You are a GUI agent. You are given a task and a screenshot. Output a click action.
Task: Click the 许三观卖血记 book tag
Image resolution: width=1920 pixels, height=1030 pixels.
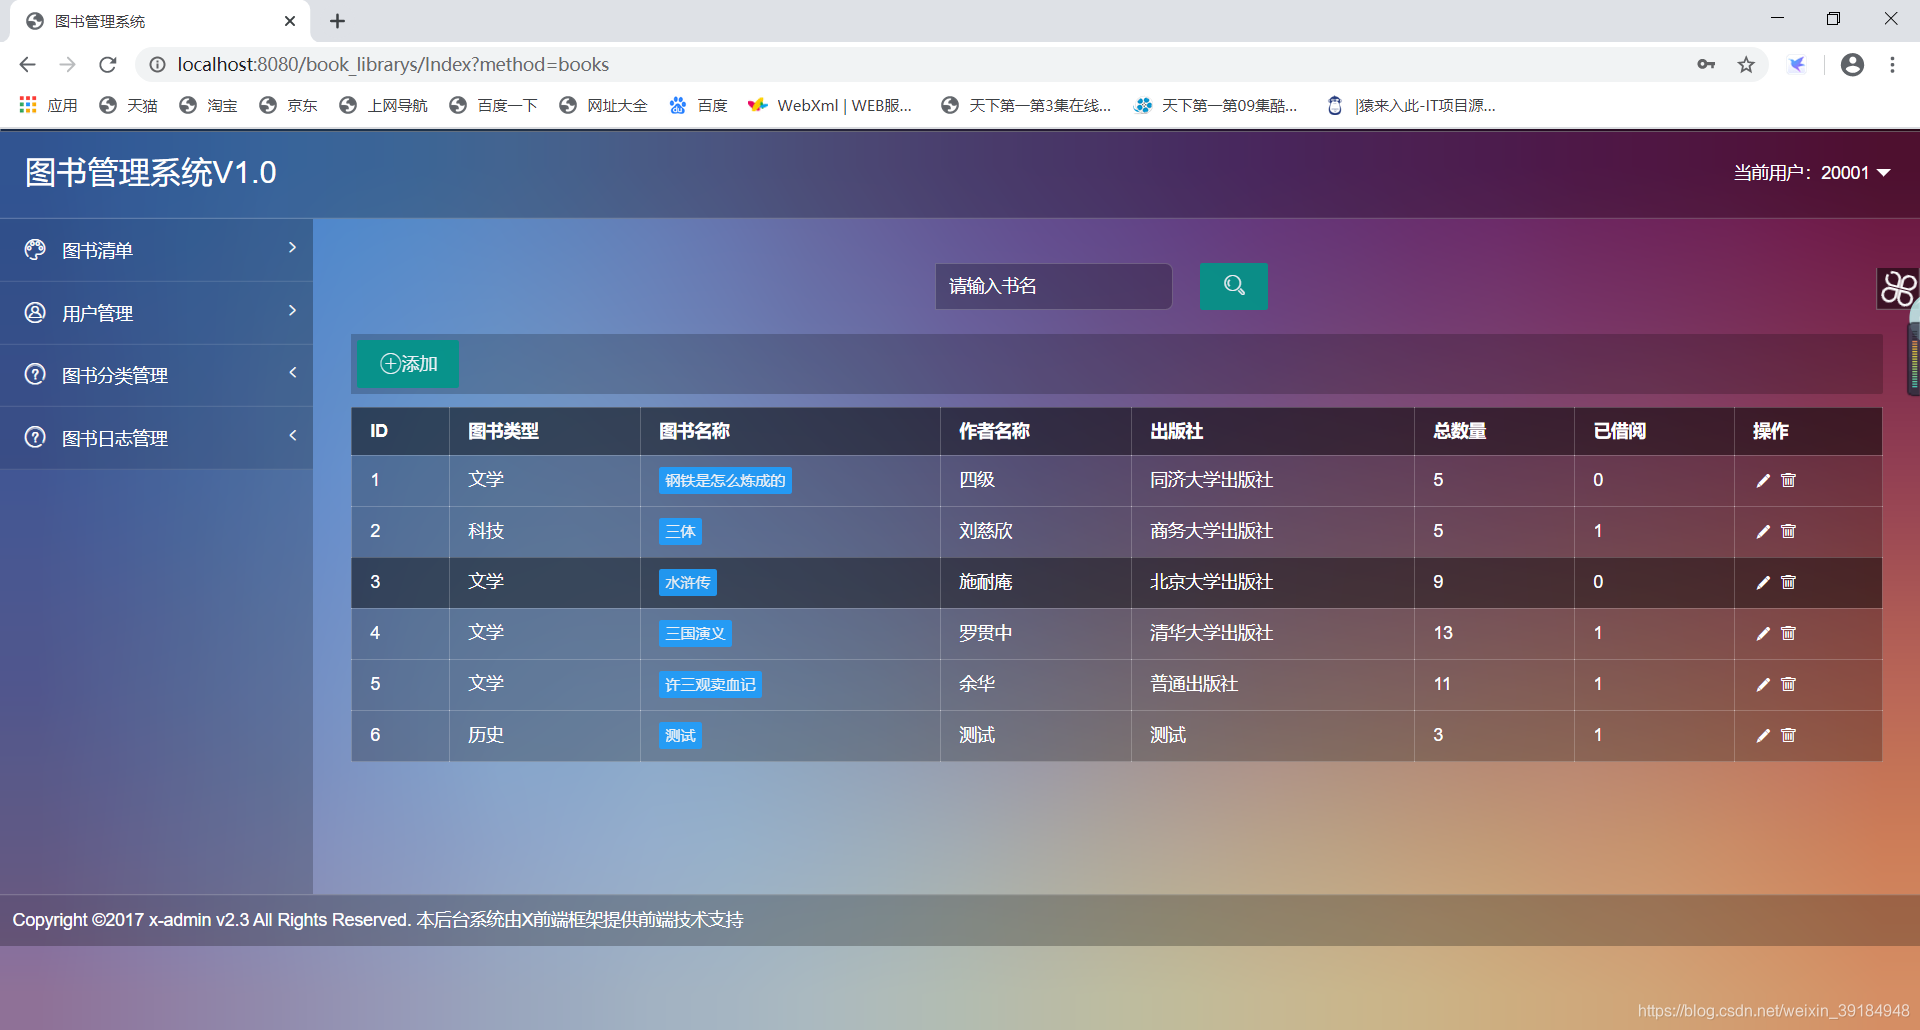710,685
